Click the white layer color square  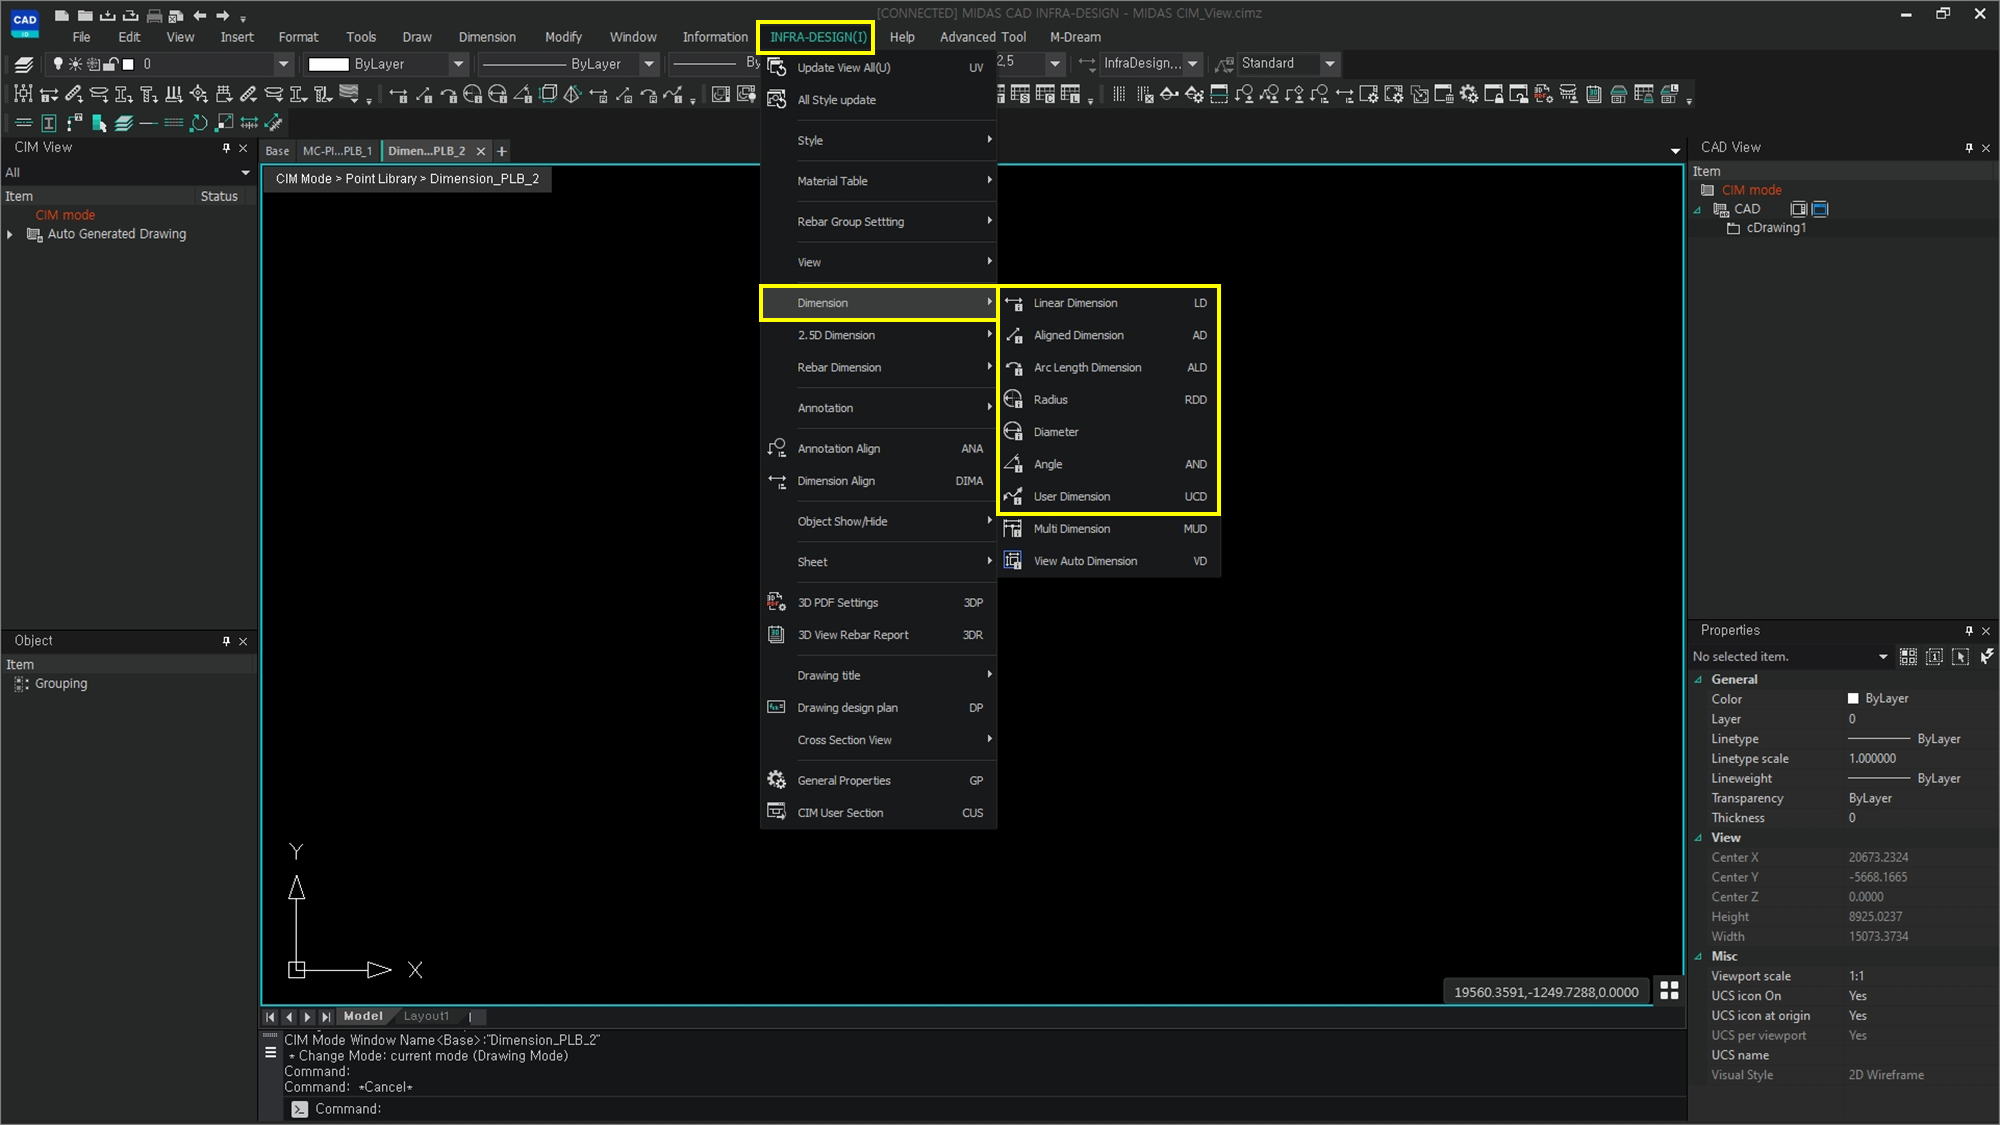[x=128, y=64]
